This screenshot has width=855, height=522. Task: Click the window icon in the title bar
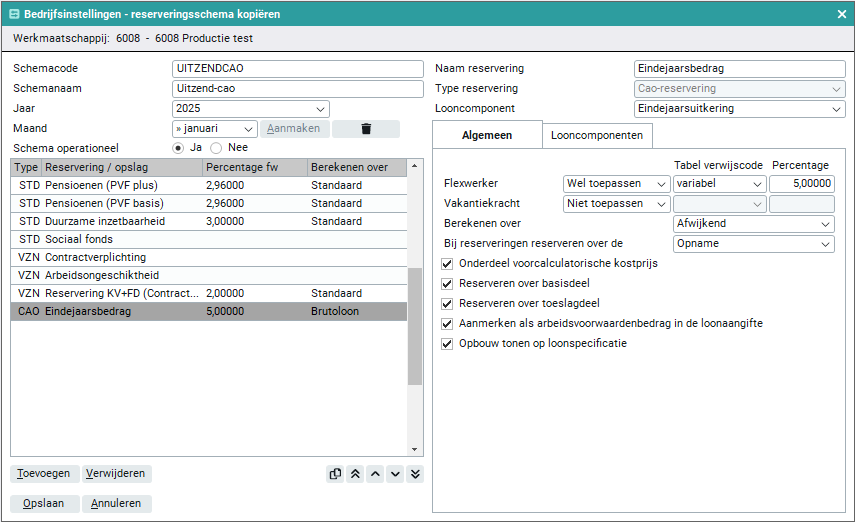coord(14,14)
